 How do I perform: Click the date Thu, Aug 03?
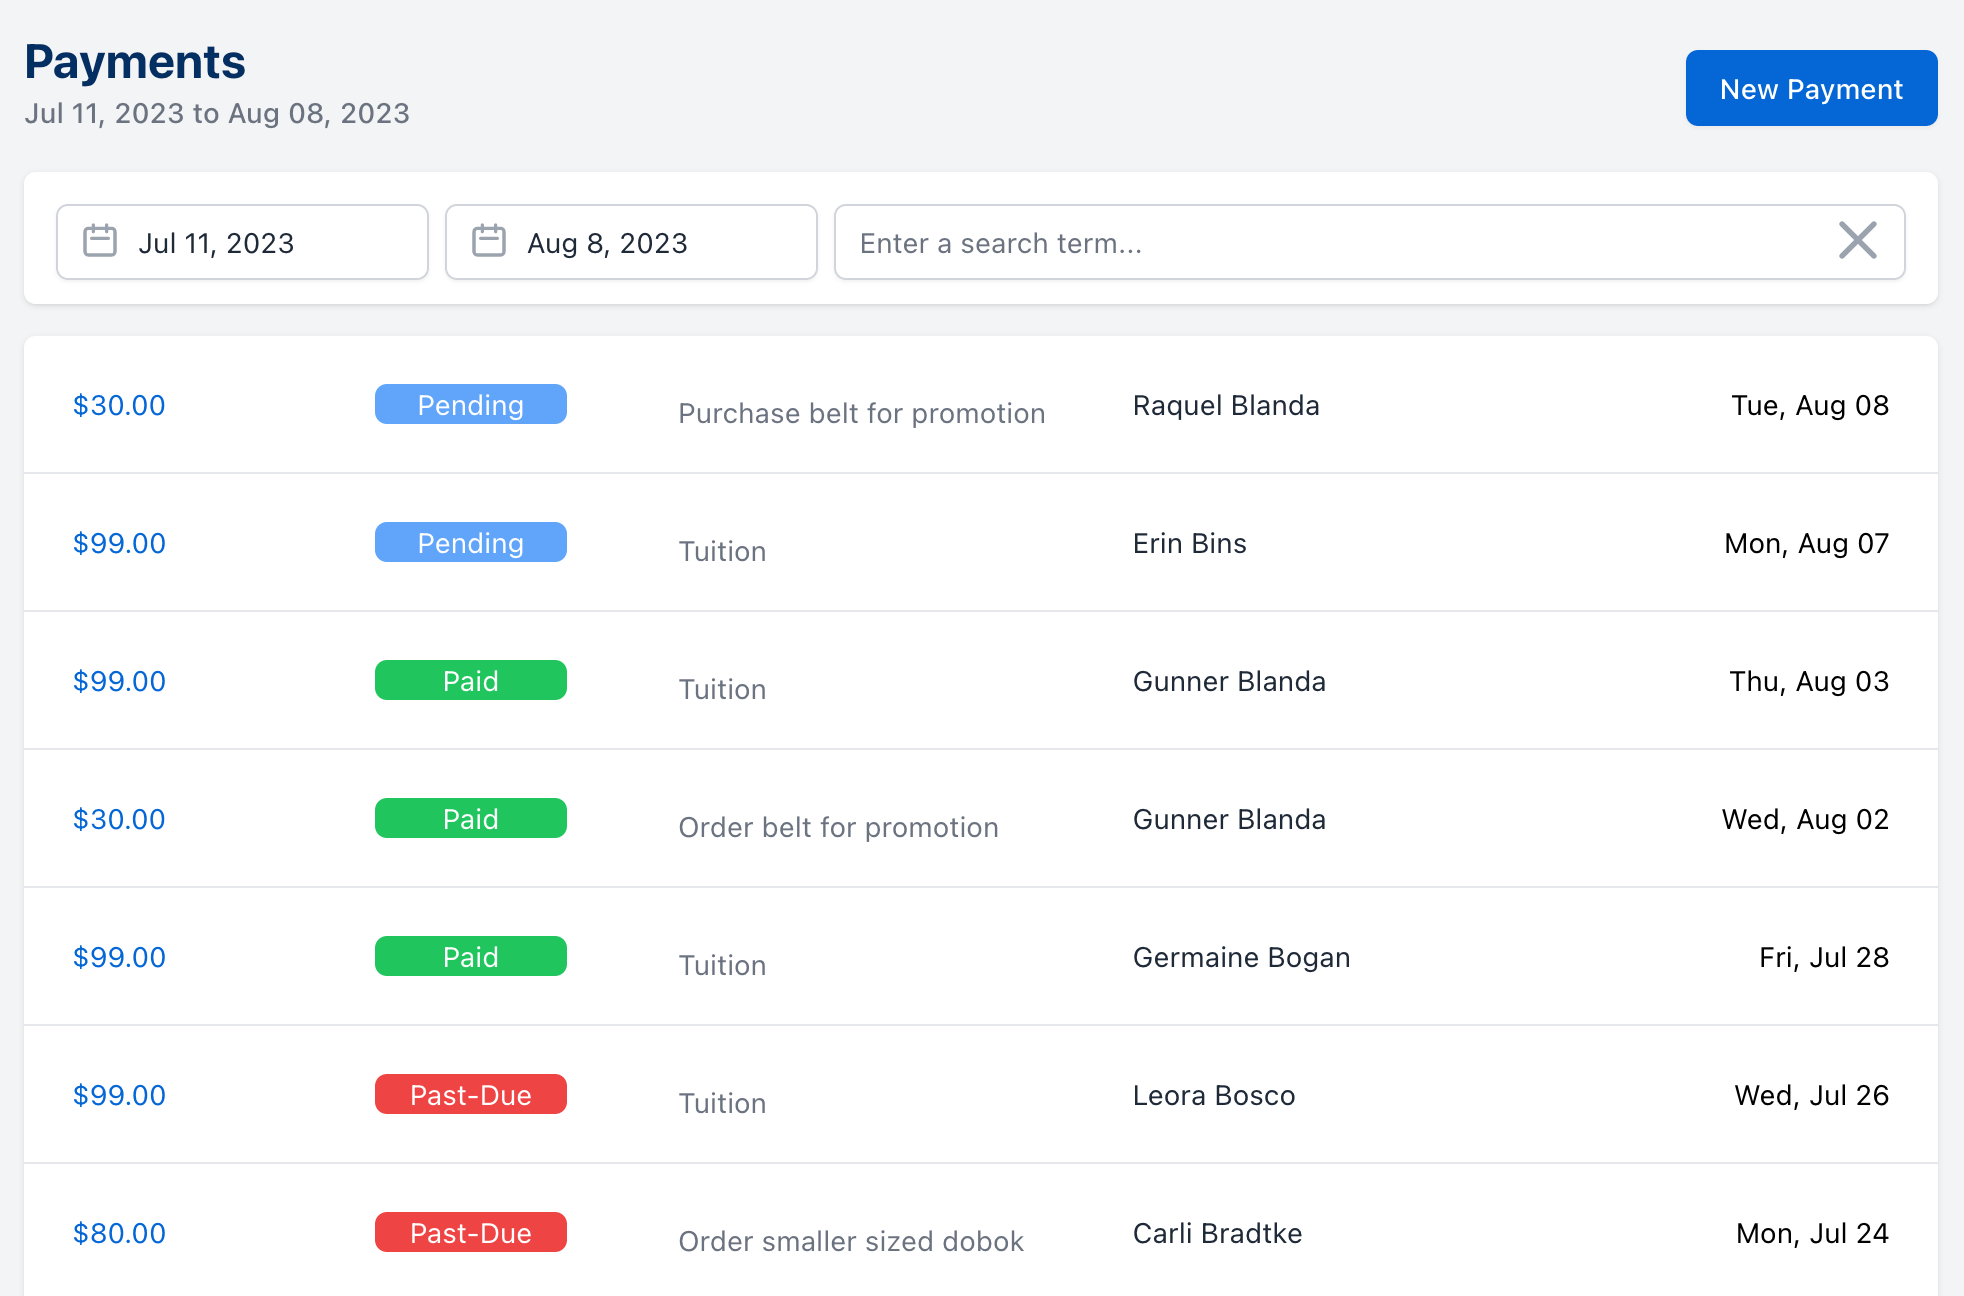(x=1809, y=681)
